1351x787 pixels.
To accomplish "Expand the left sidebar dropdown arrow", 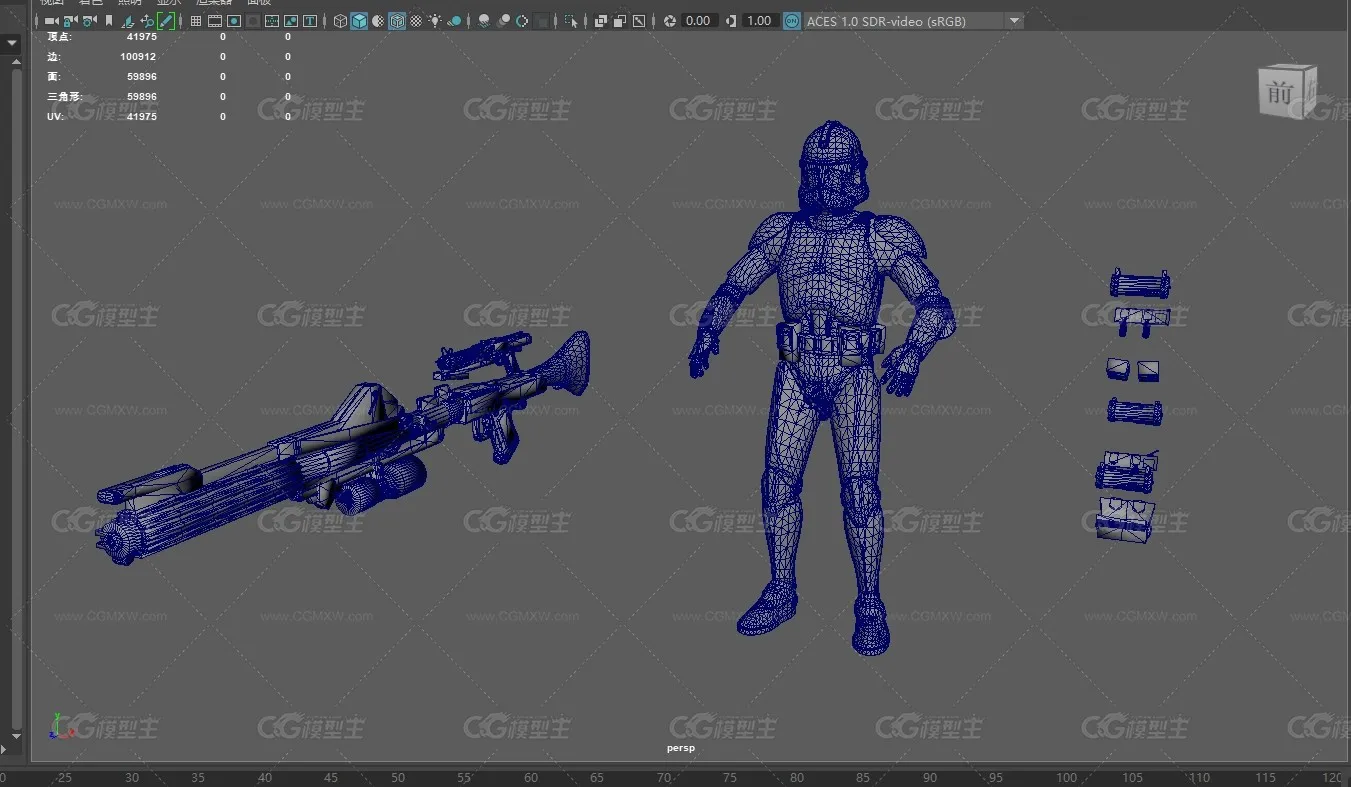I will tap(12, 44).
